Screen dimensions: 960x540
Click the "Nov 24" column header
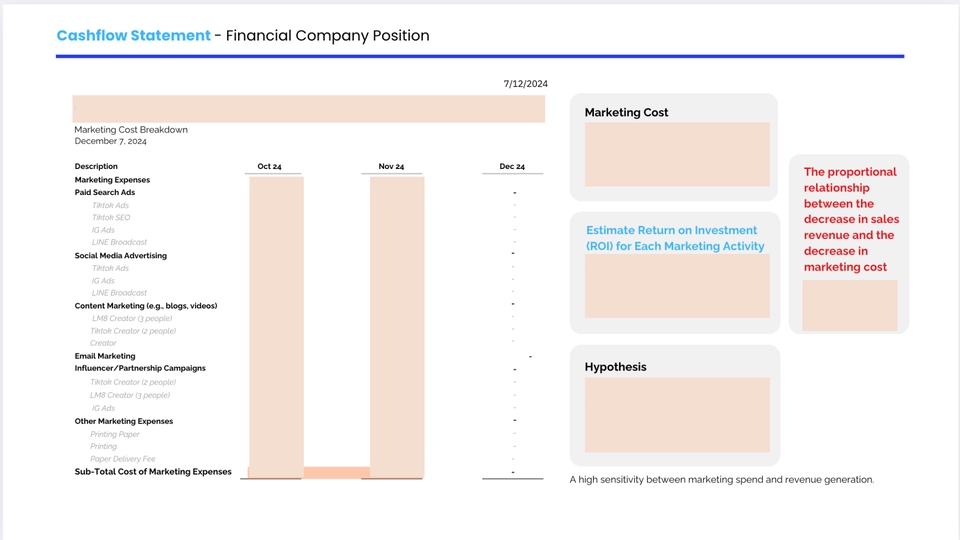point(391,166)
